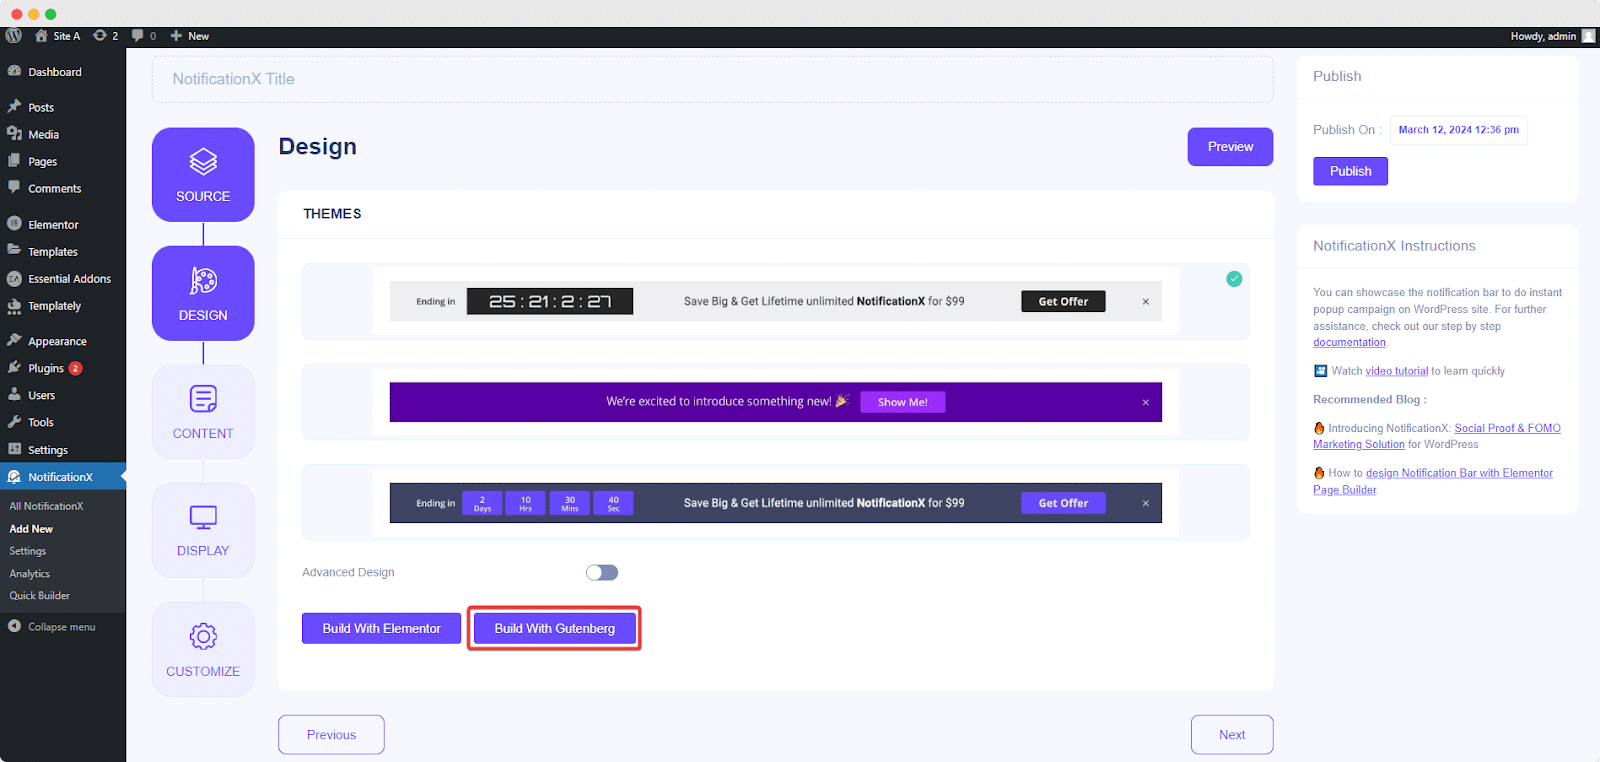Image resolution: width=1600 pixels, height=762 pixels.
Task: Close icon on purple theme preview bar
Action: (x=1146, y=402)
